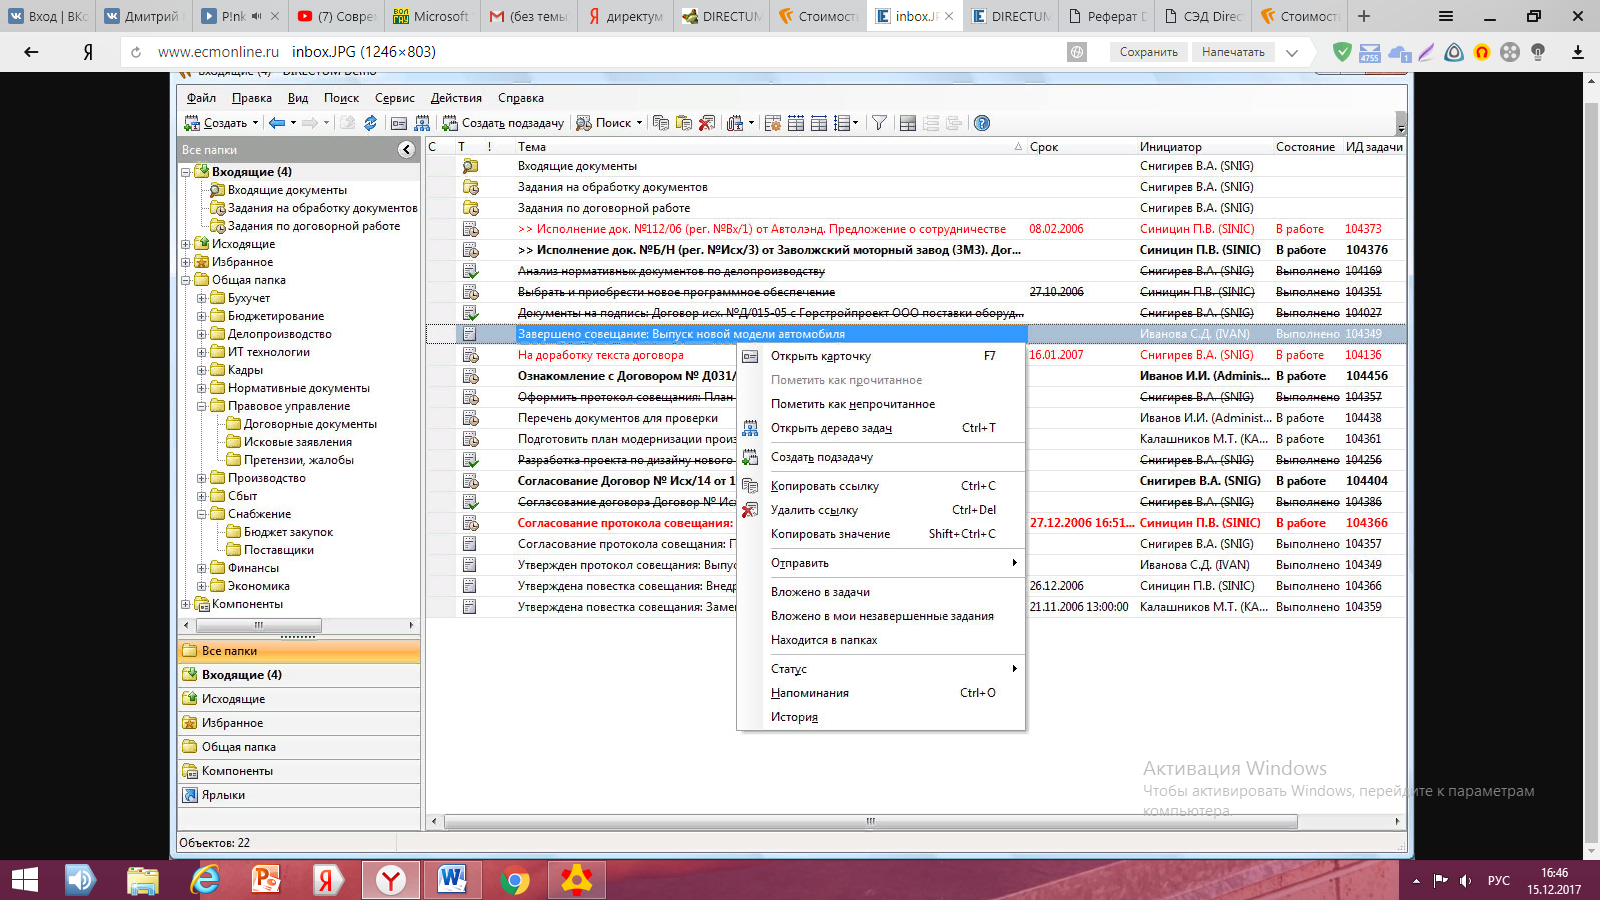Expand the Бухучет folder in tree
The height and width of the screenshot is (900, 1600).
click(x=202, y=298)
